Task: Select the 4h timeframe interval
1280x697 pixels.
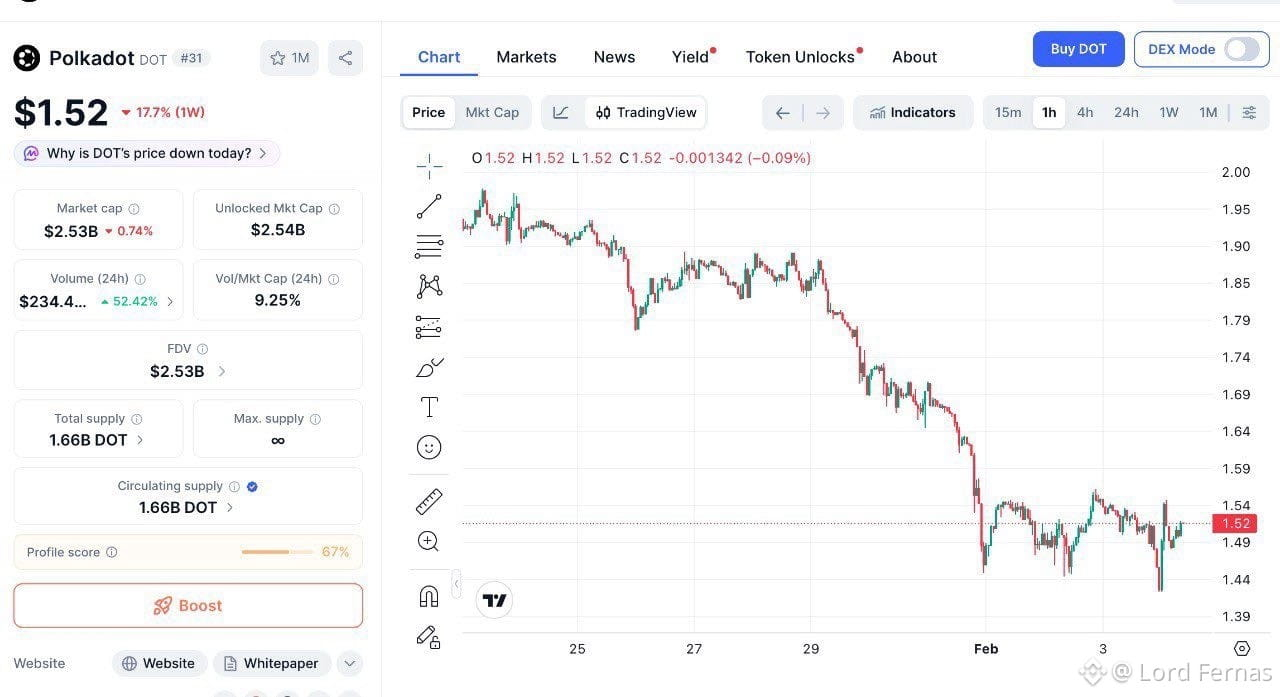Action: [x=1085, y=112]
